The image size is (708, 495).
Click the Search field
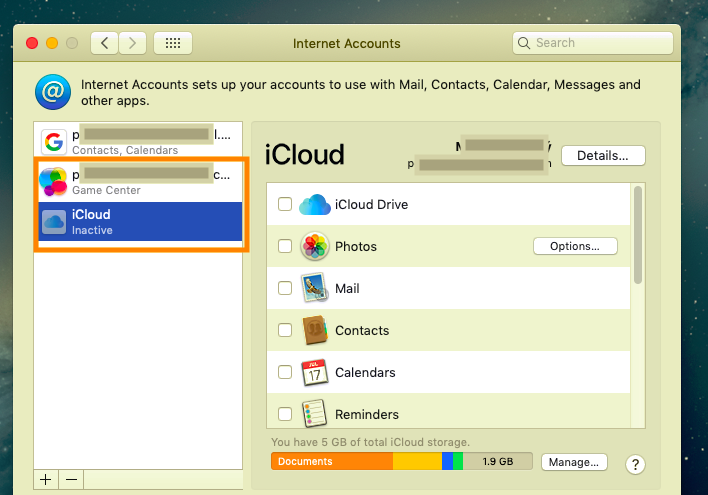pyautogui.click(x=593, y=43)
